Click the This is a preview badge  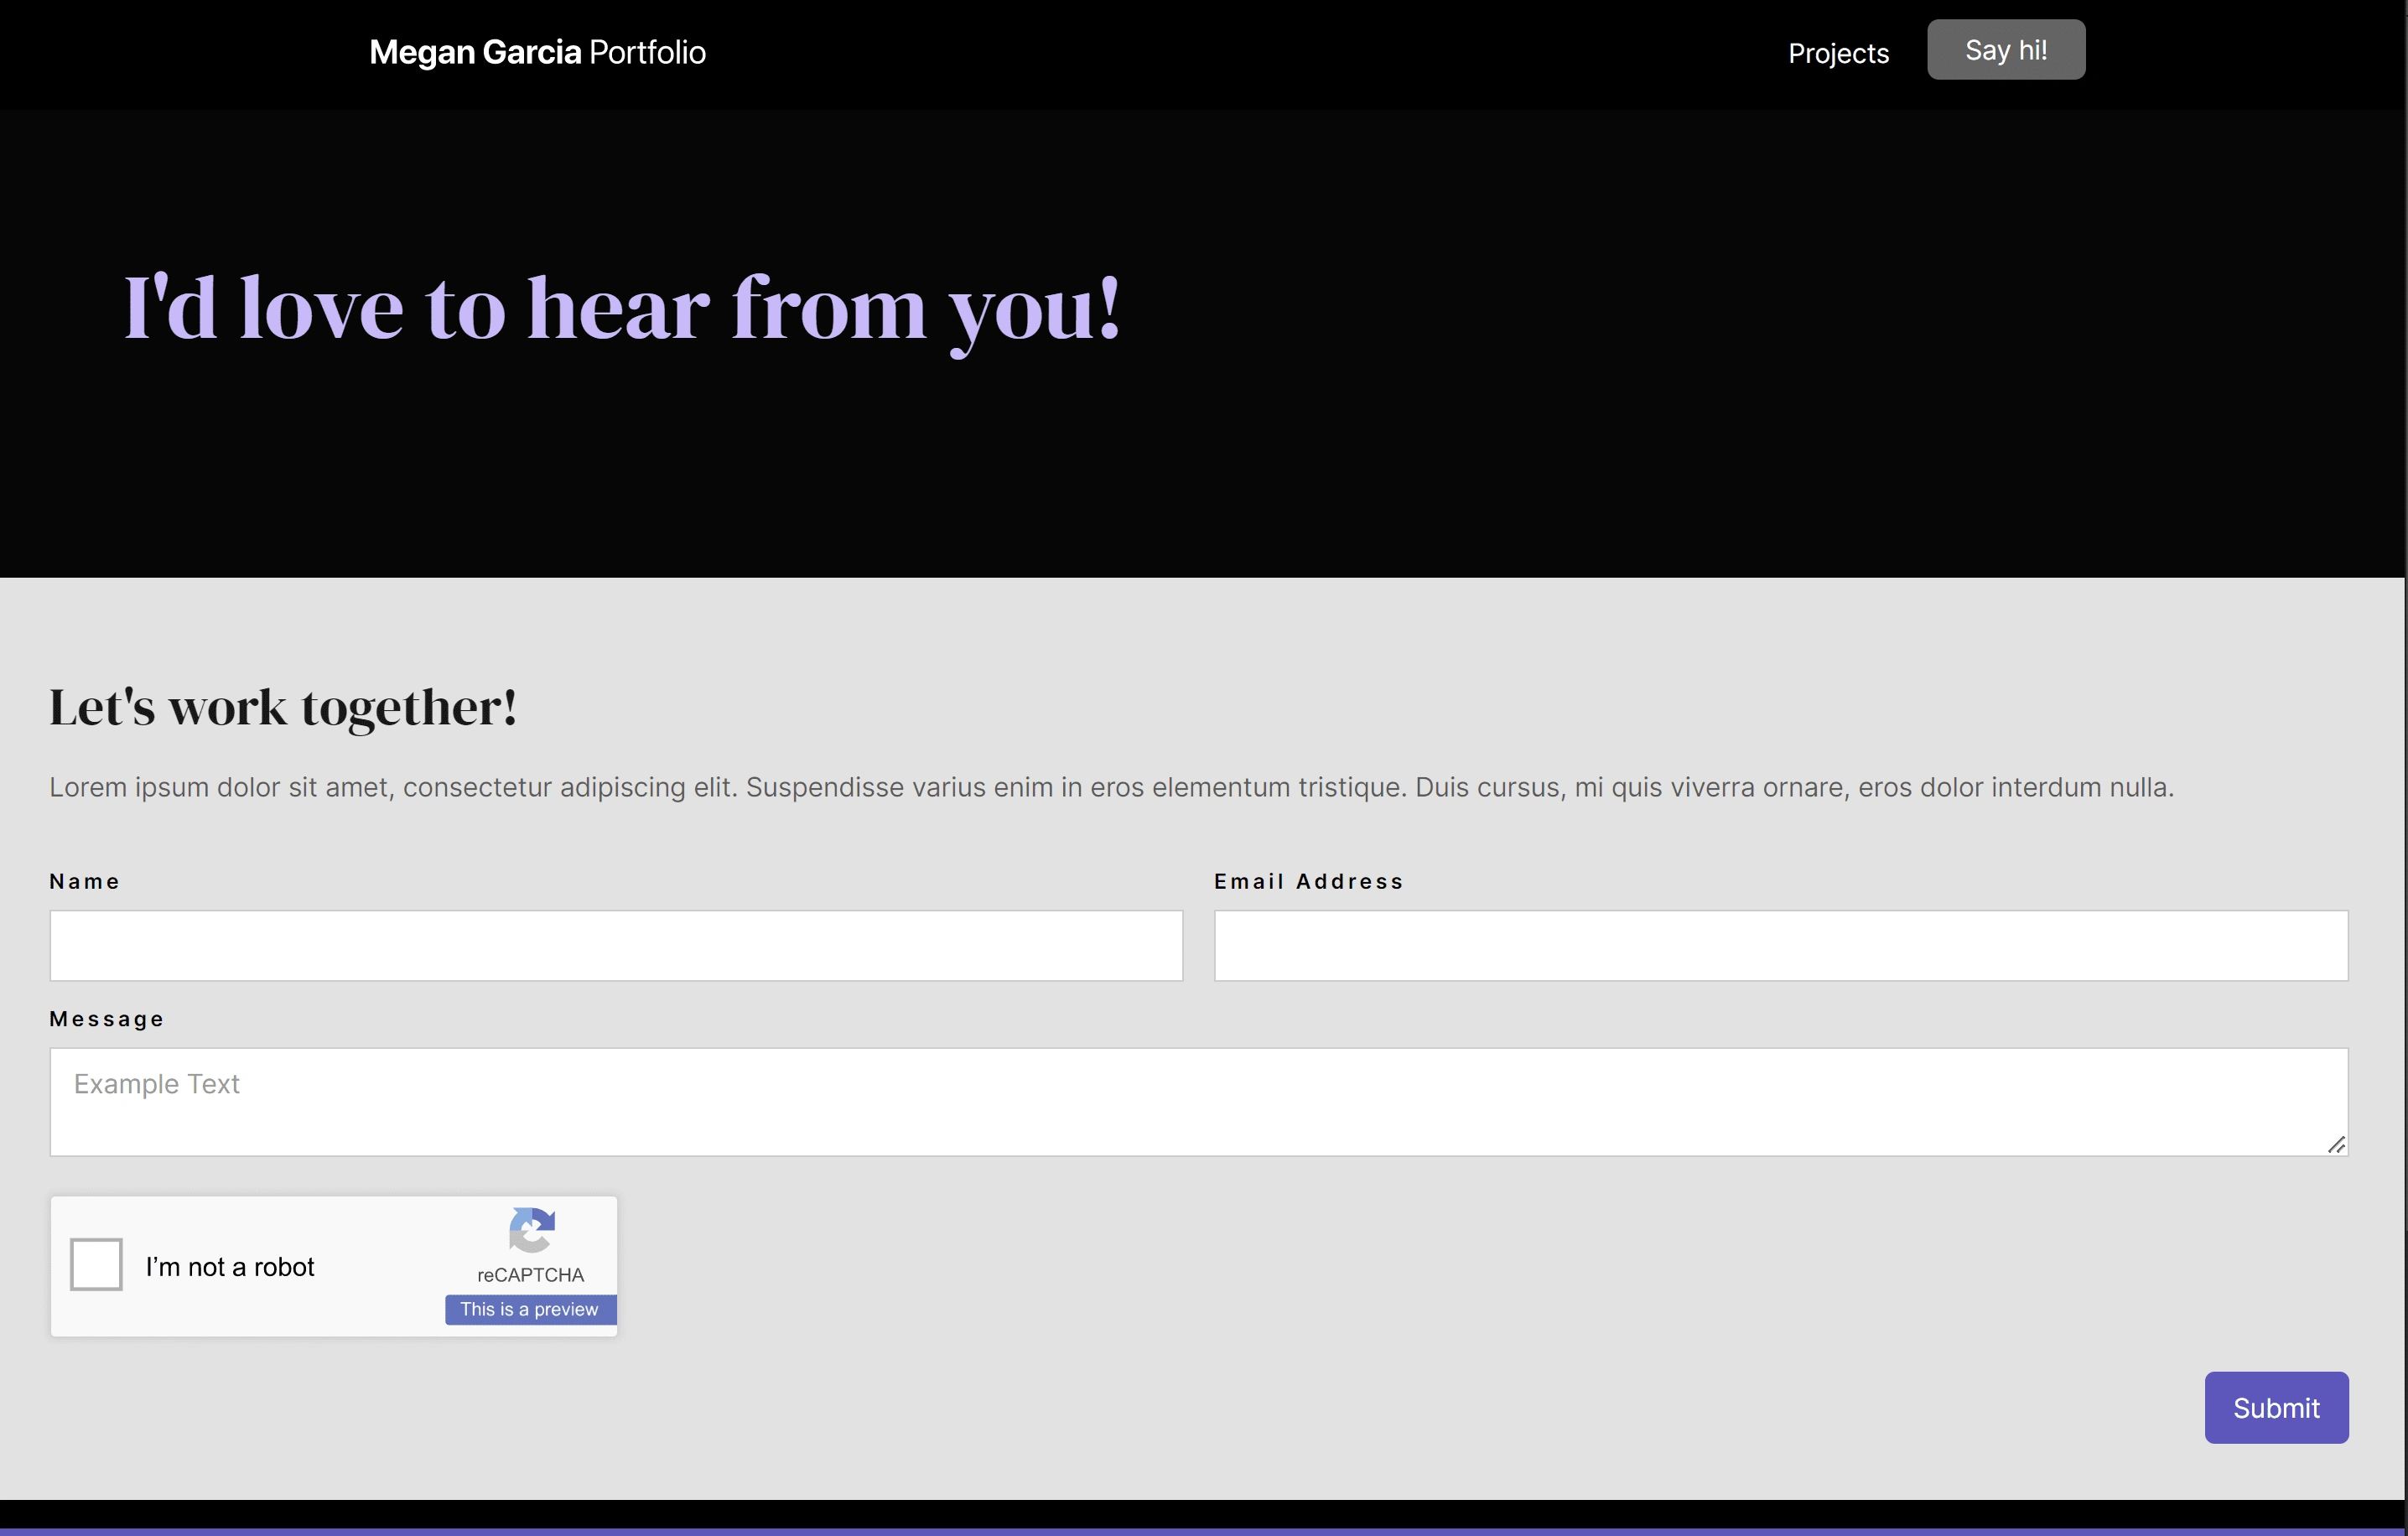coord(530,1309)
